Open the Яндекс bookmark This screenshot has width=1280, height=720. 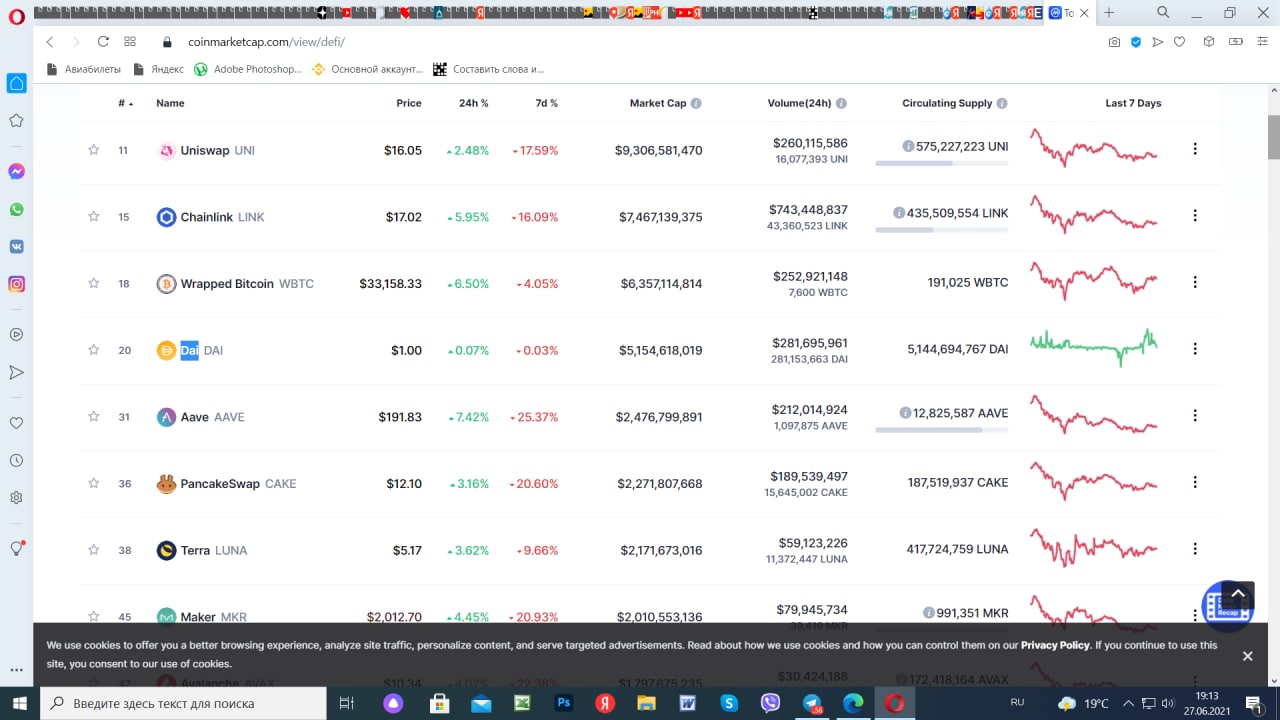158,69
